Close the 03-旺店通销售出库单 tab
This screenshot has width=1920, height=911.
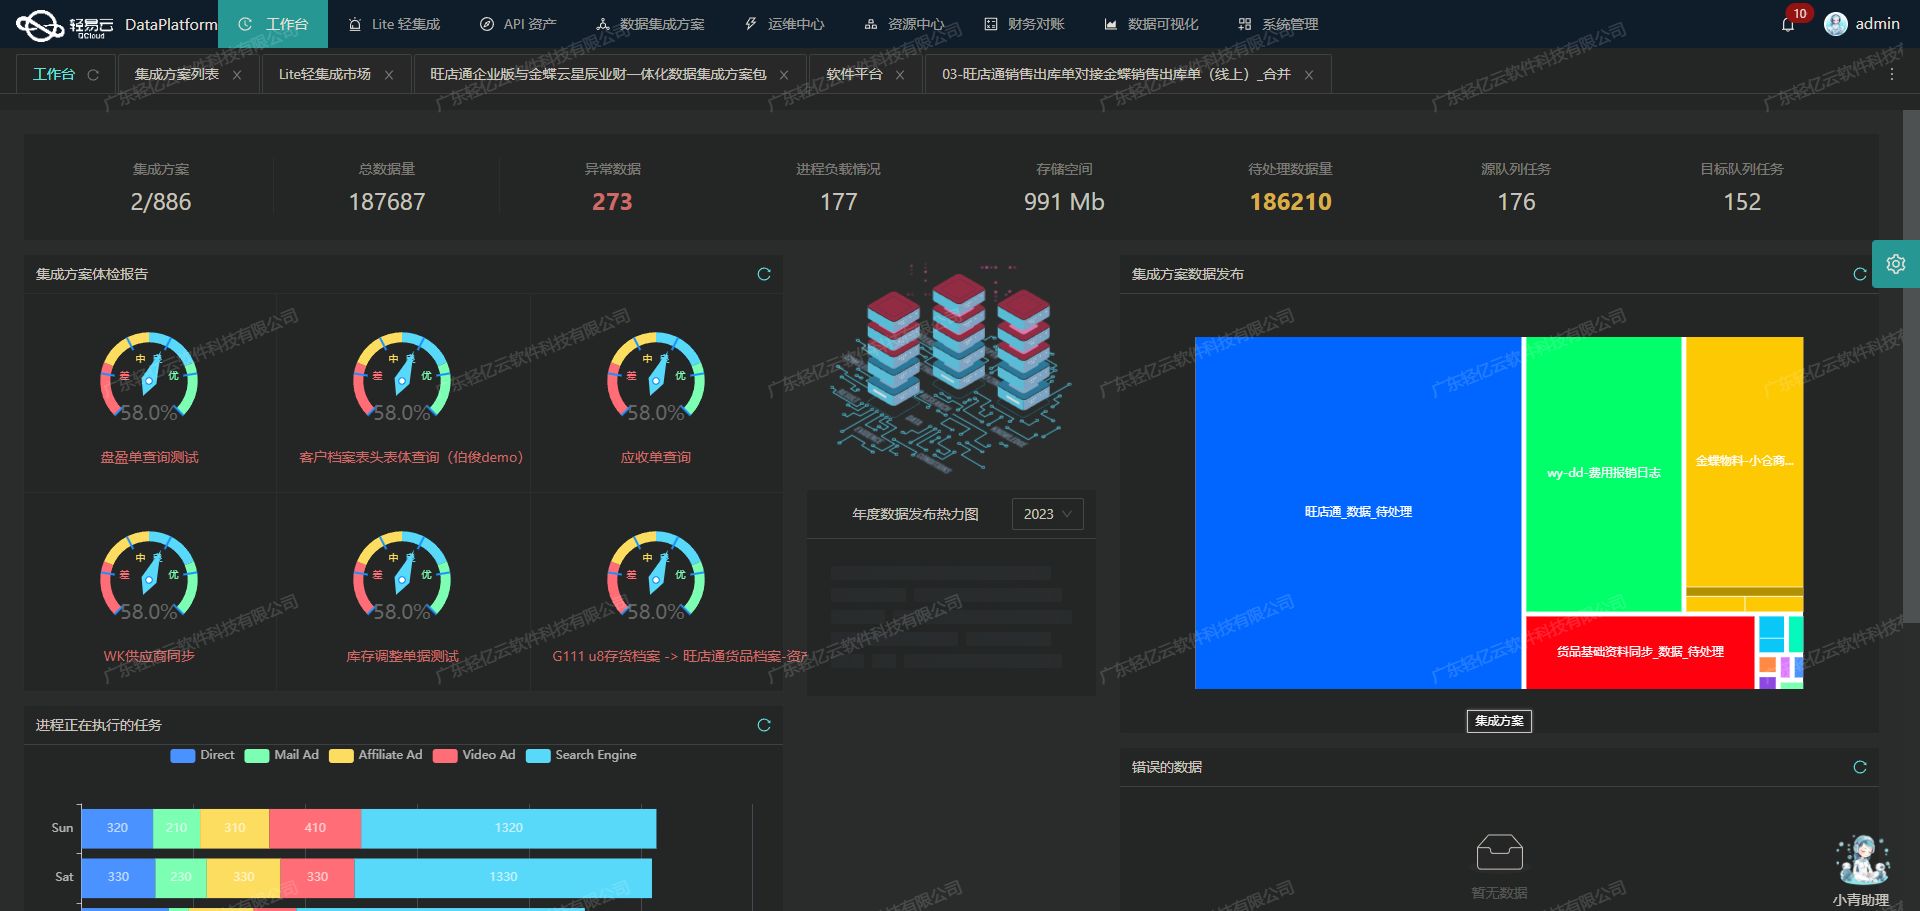(x=1309, y=75)
